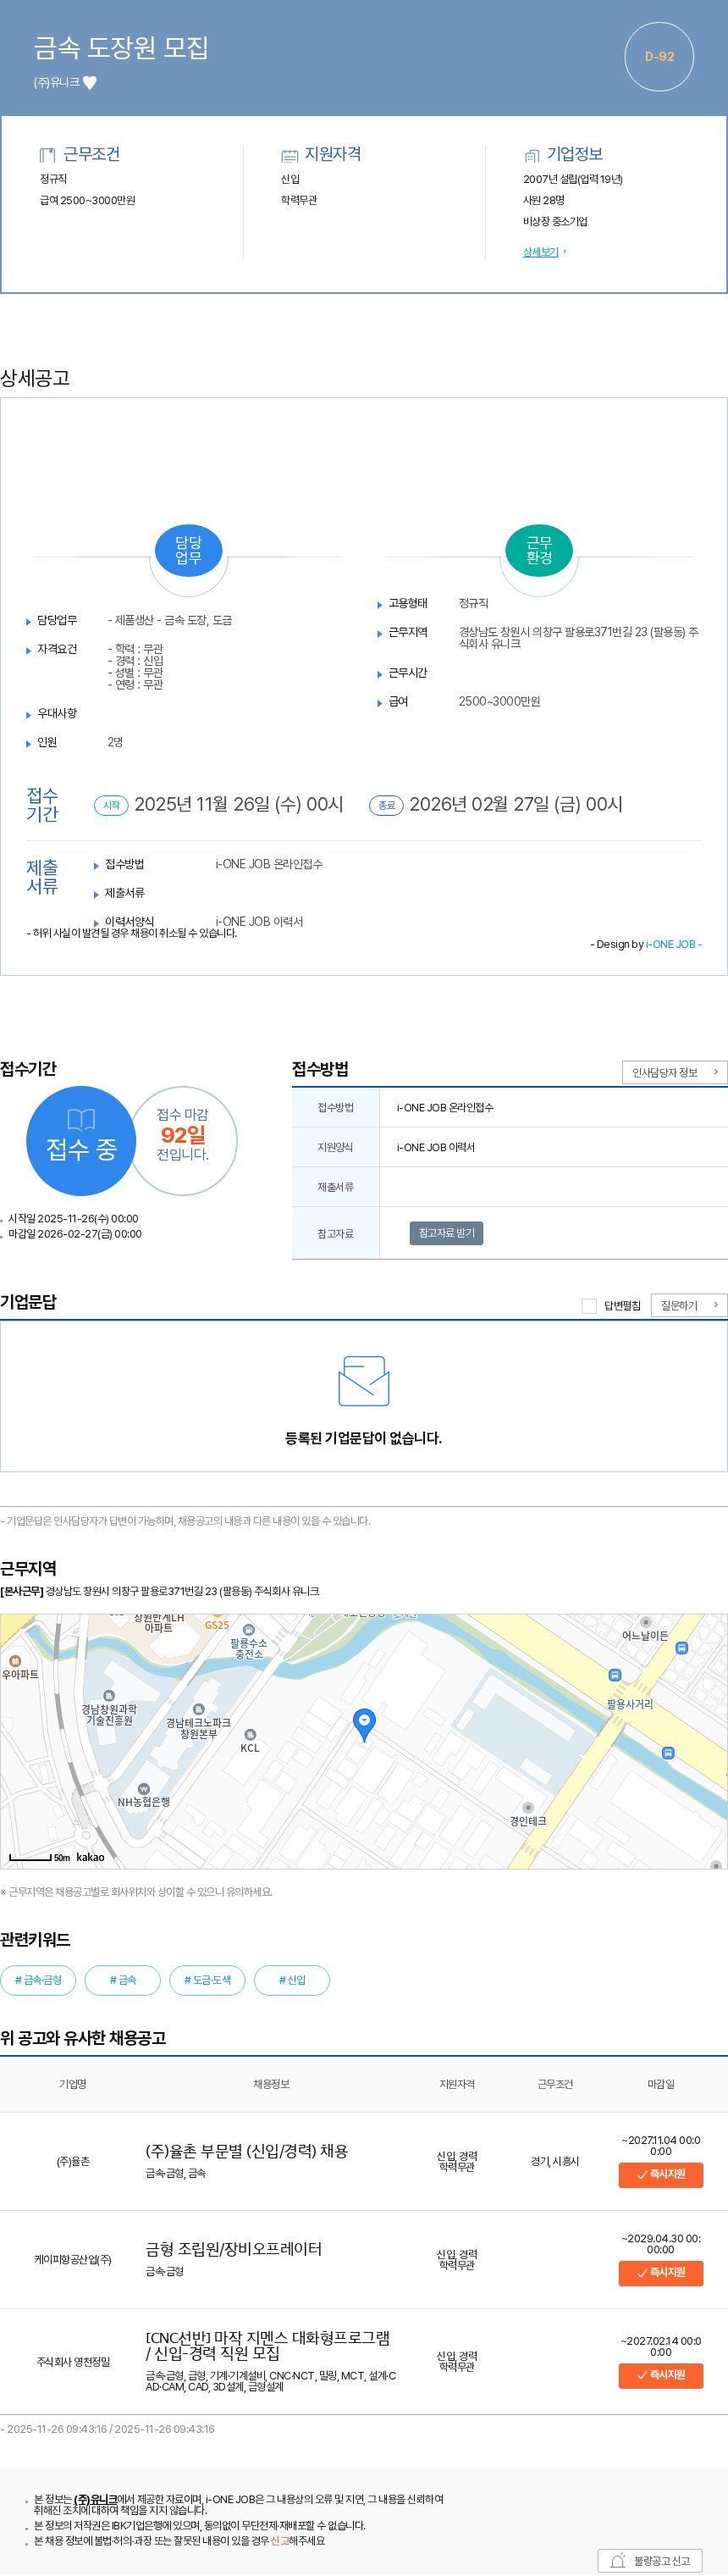Click the 경남창원과학기술진흥원 map marker
The height and width of the screenshot is (2576, 728).
click(x=109, y=1708)
